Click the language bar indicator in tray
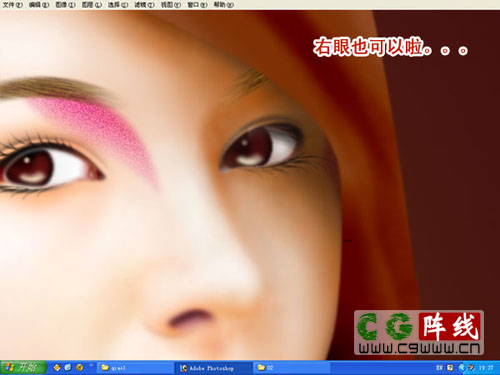500x375 pixels. pos(439,368)
